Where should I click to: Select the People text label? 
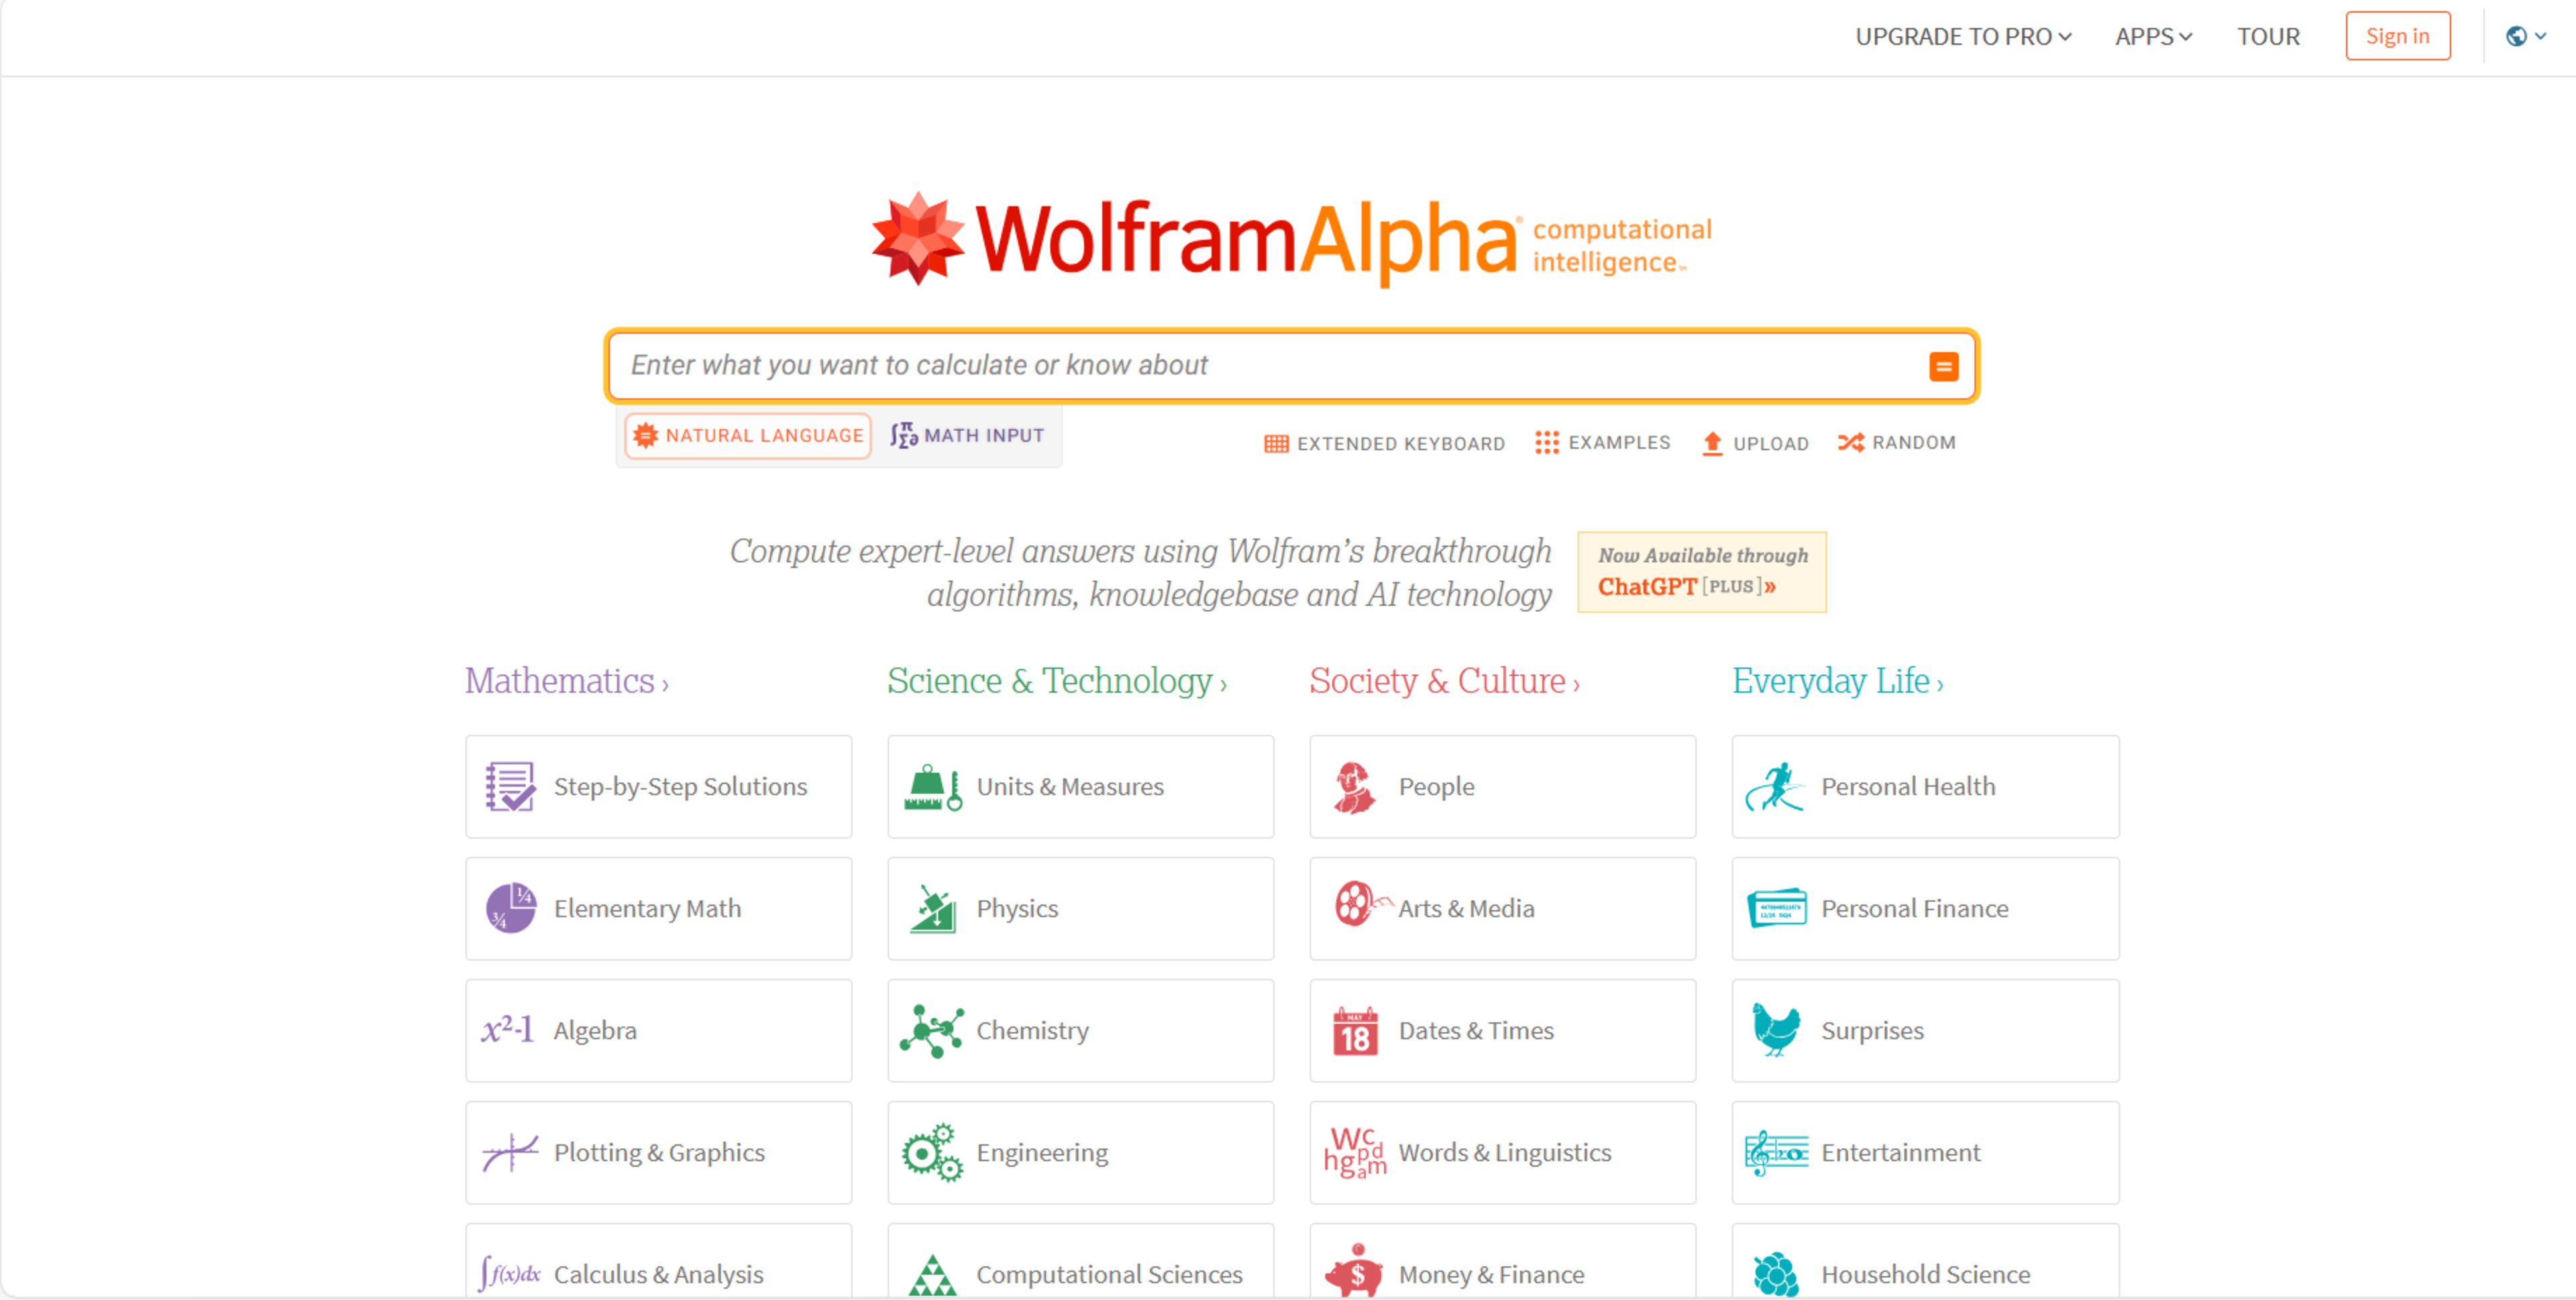(x=1436, y=787)
